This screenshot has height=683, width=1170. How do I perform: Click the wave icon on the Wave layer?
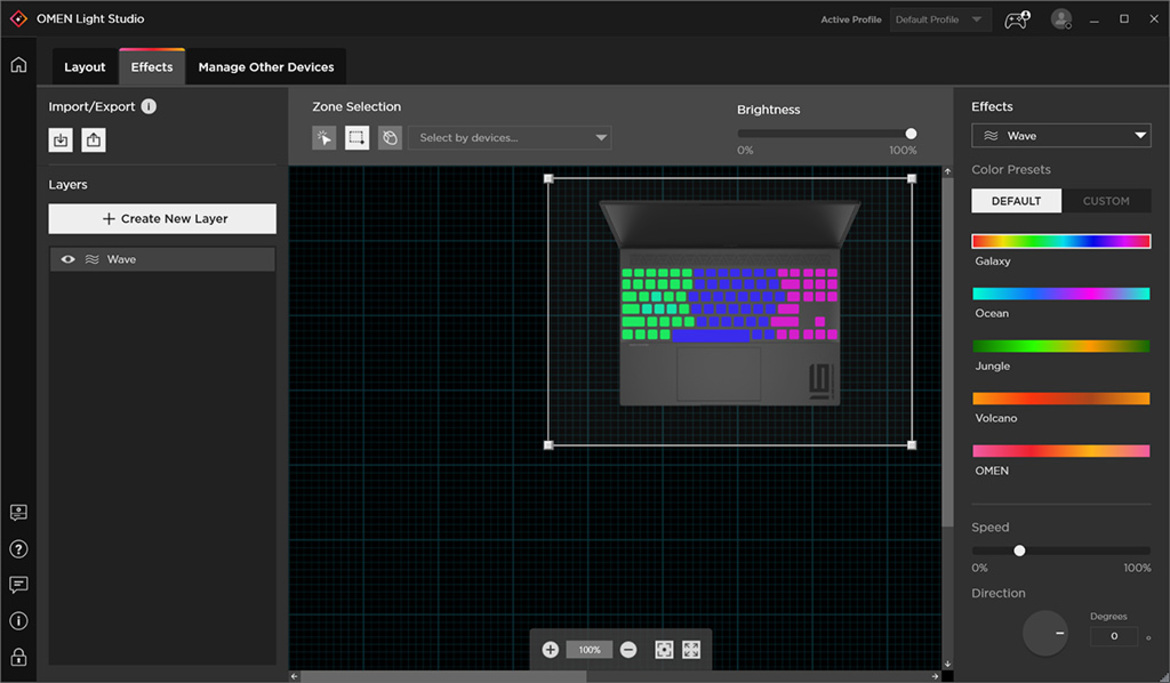tap(92, 260)
